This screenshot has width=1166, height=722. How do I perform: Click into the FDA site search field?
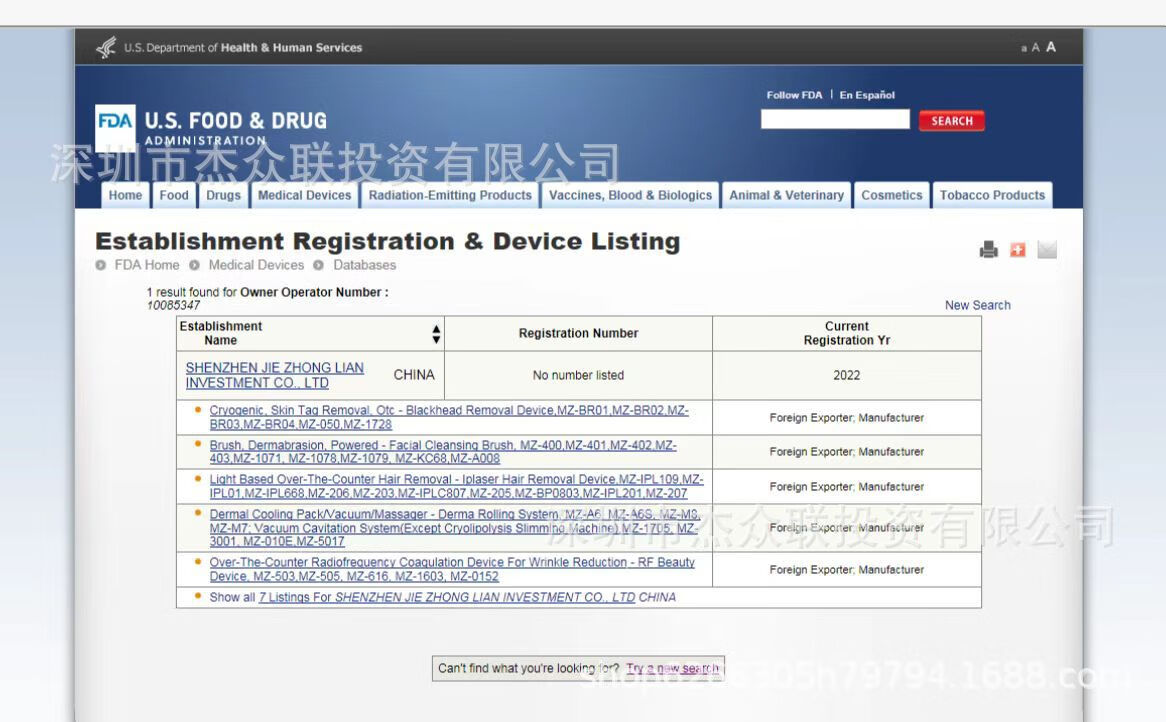point(835,120)
